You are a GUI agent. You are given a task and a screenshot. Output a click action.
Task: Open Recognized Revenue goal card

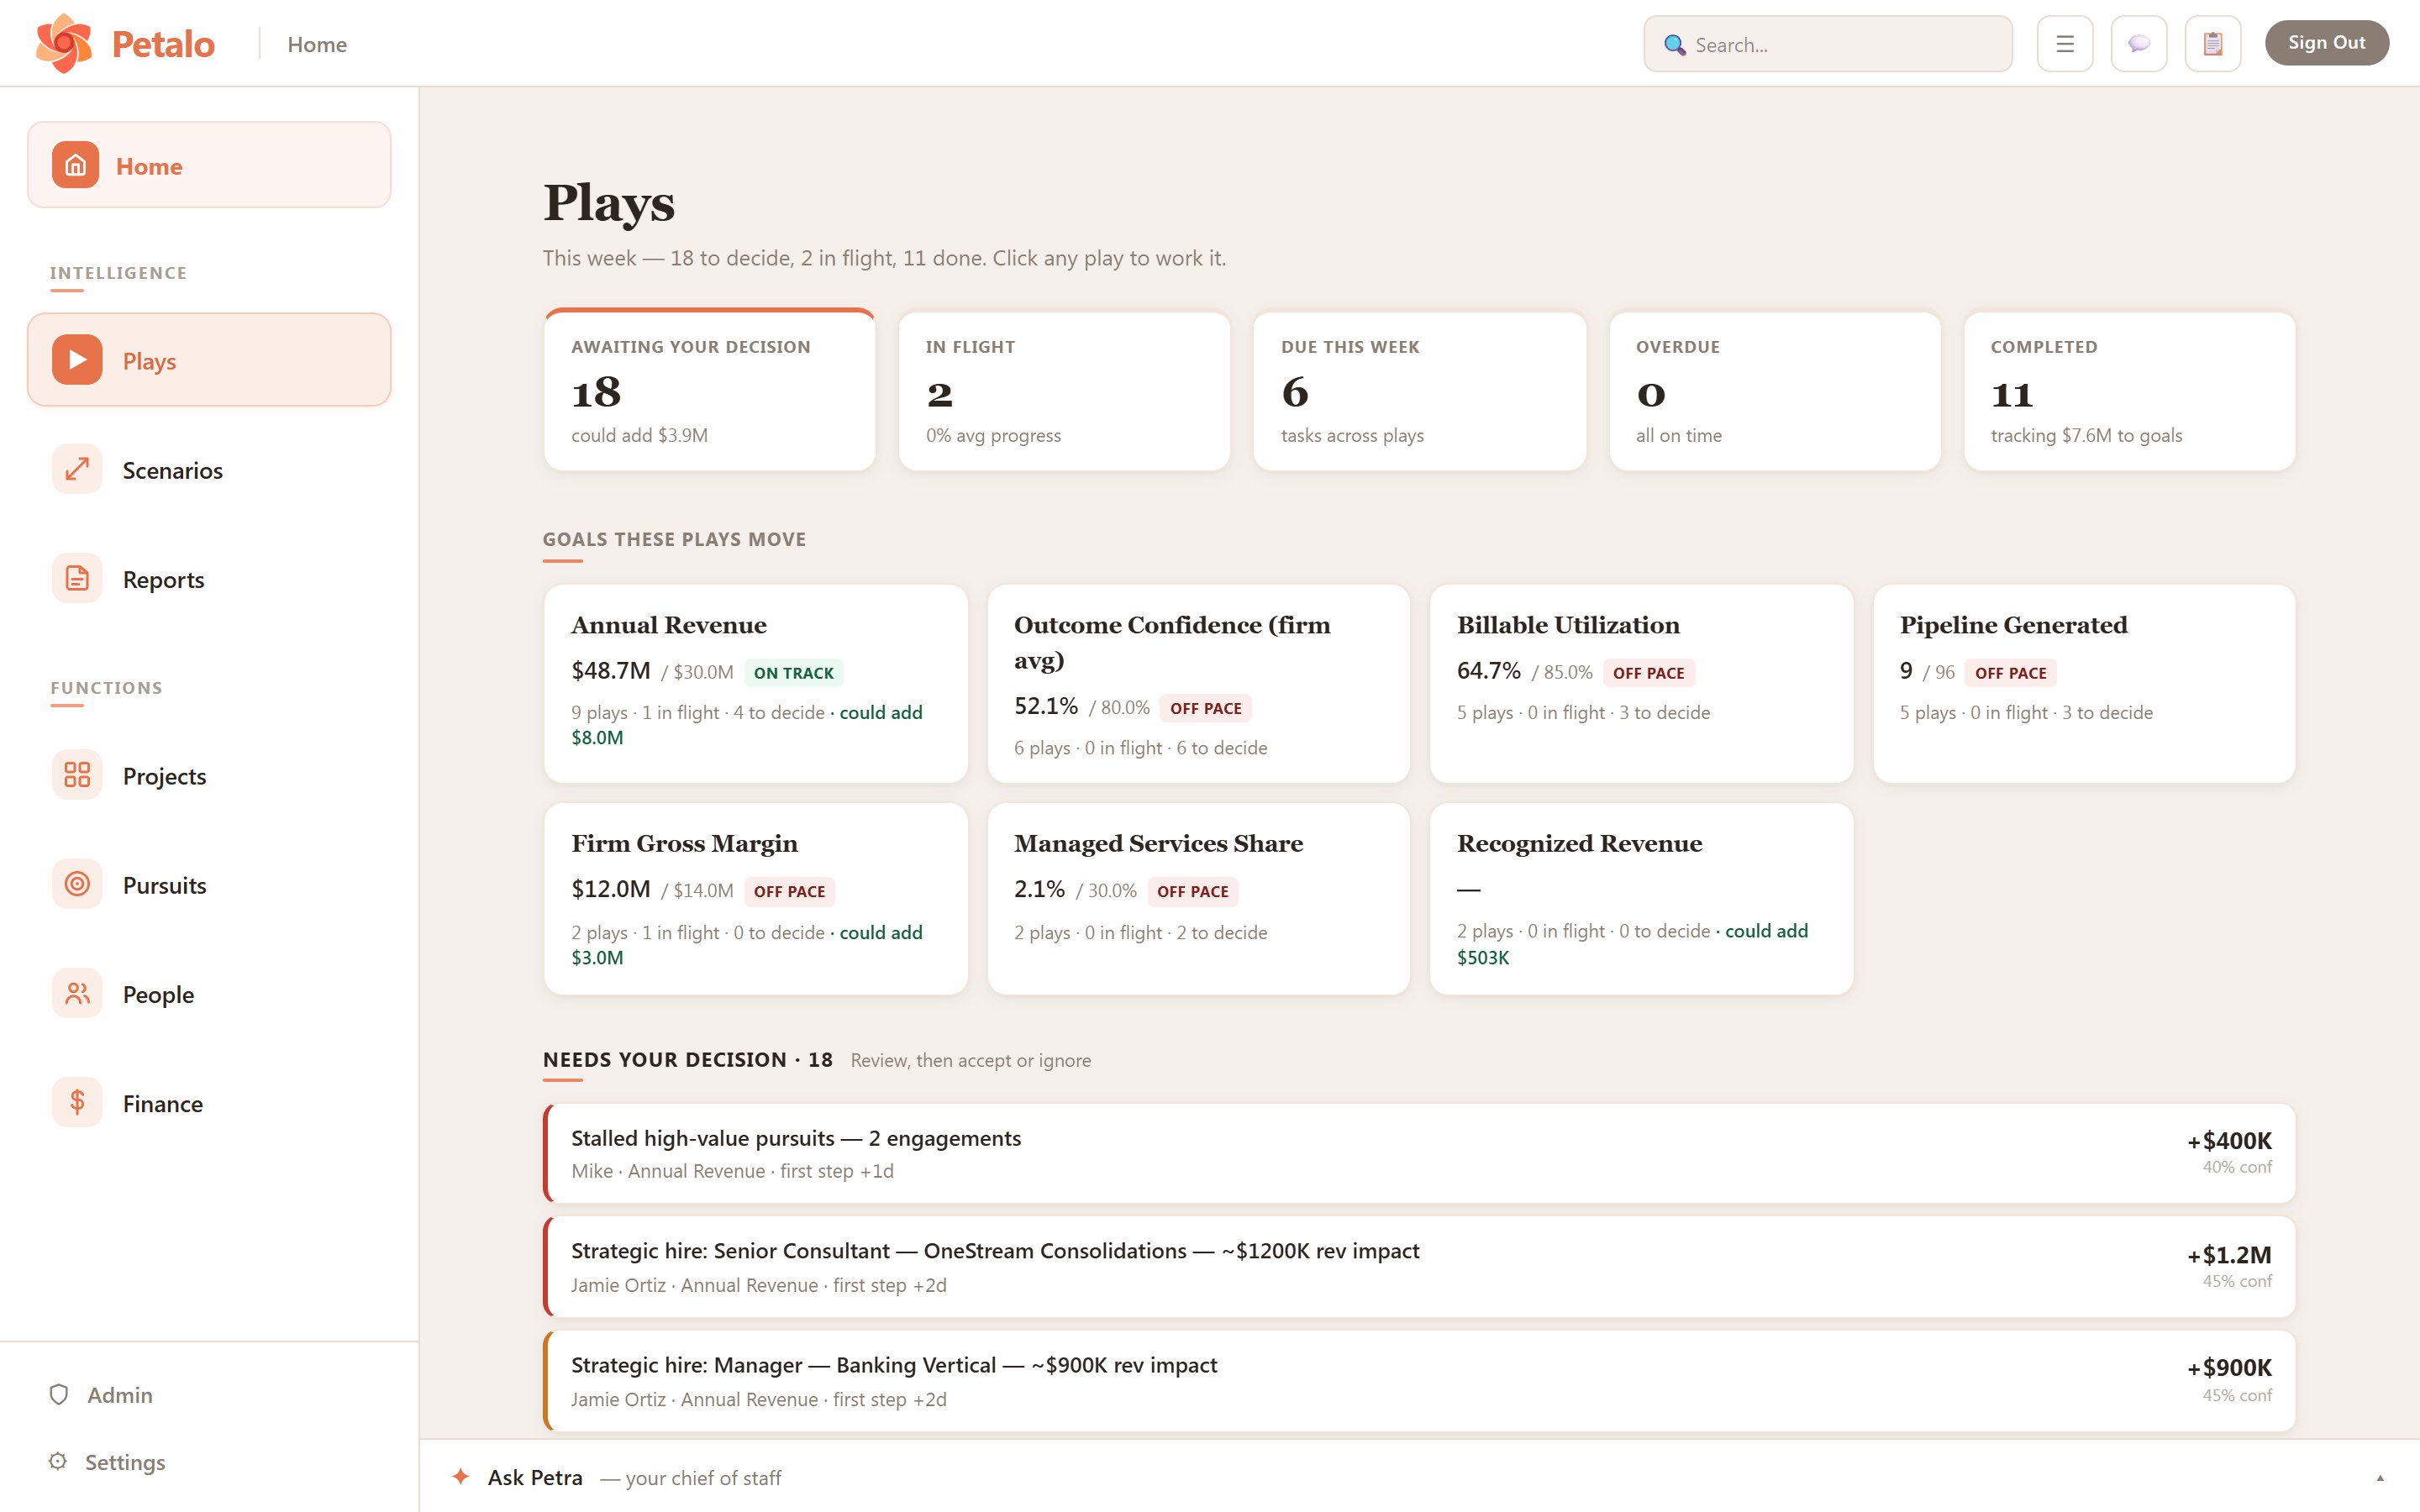point(1641,898)
